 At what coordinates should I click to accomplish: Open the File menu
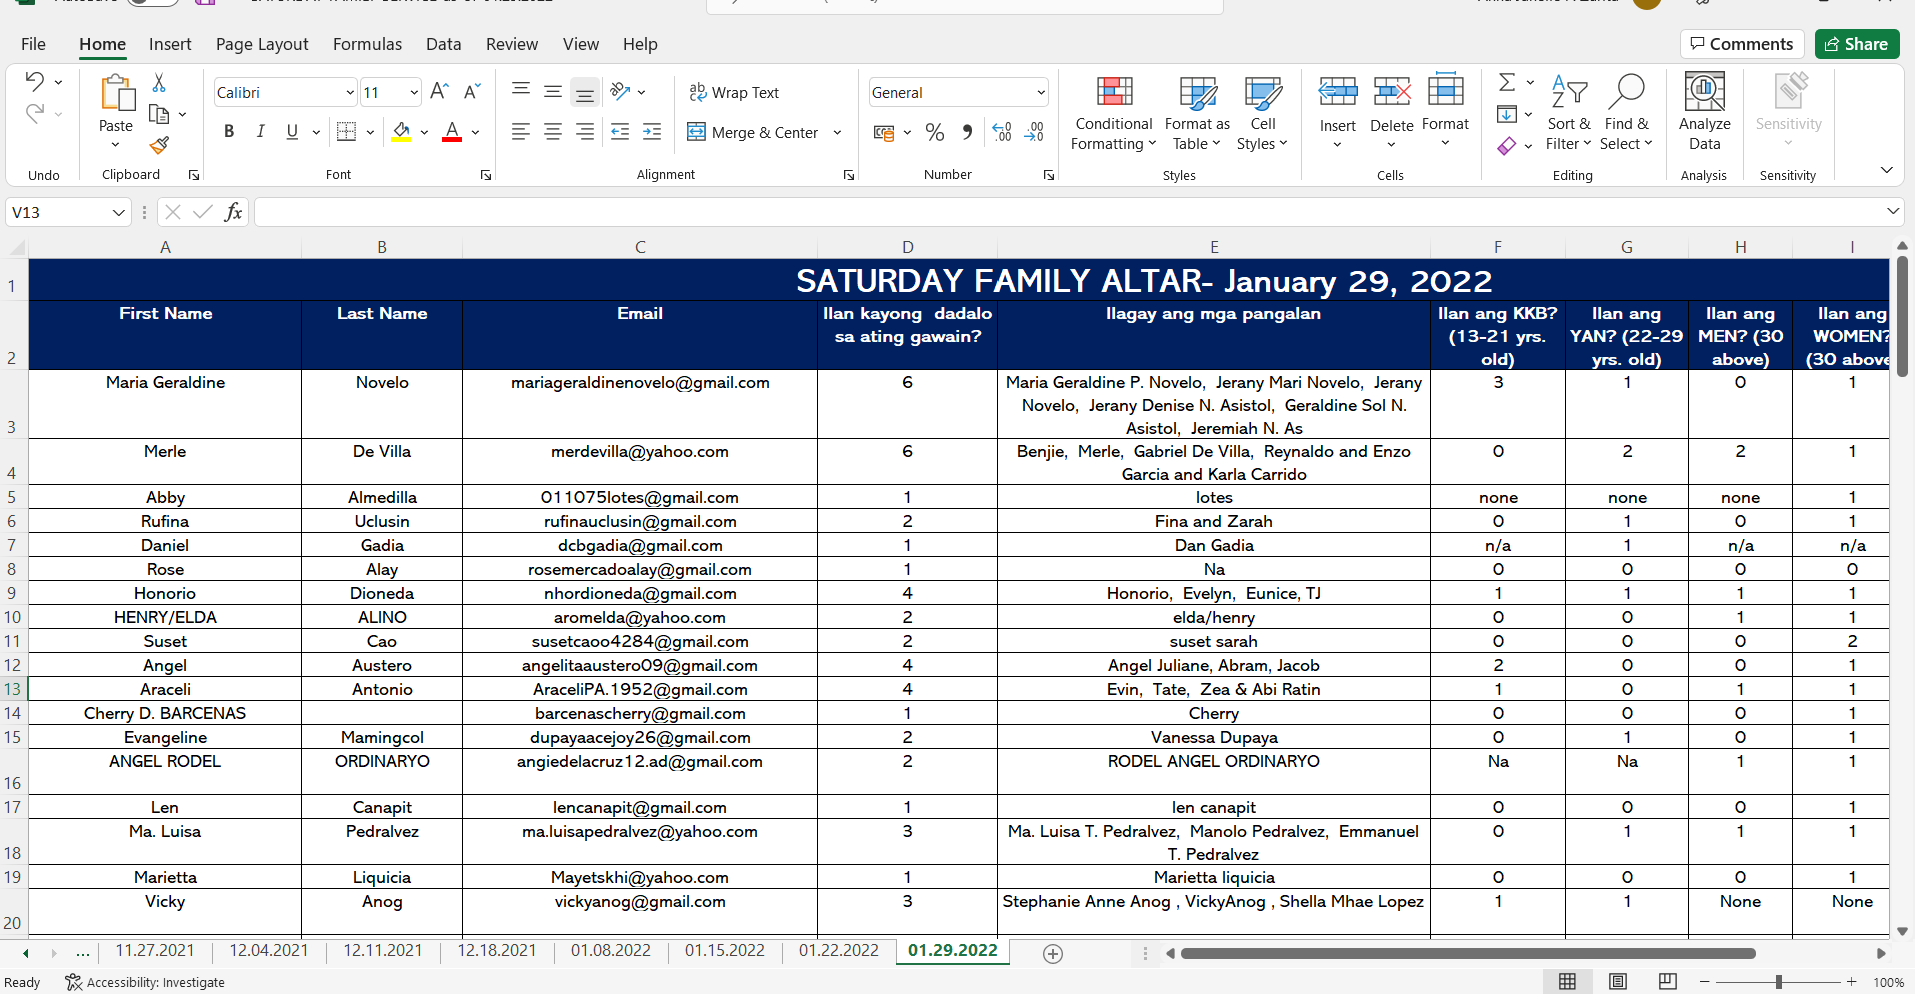pyautogui.click(x=33, y=44)
